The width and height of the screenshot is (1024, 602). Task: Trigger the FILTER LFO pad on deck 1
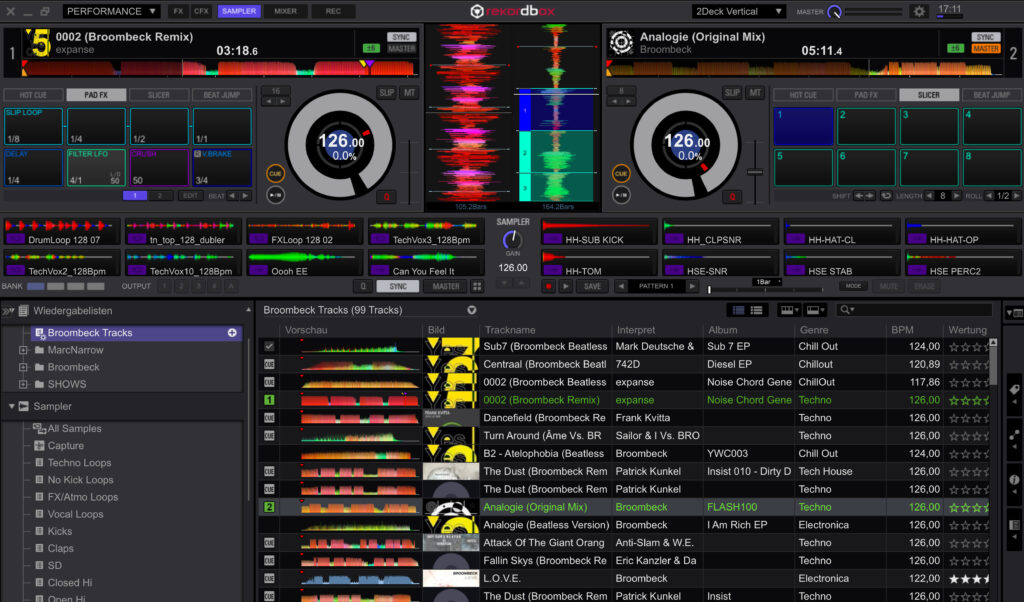pos(96,168)
